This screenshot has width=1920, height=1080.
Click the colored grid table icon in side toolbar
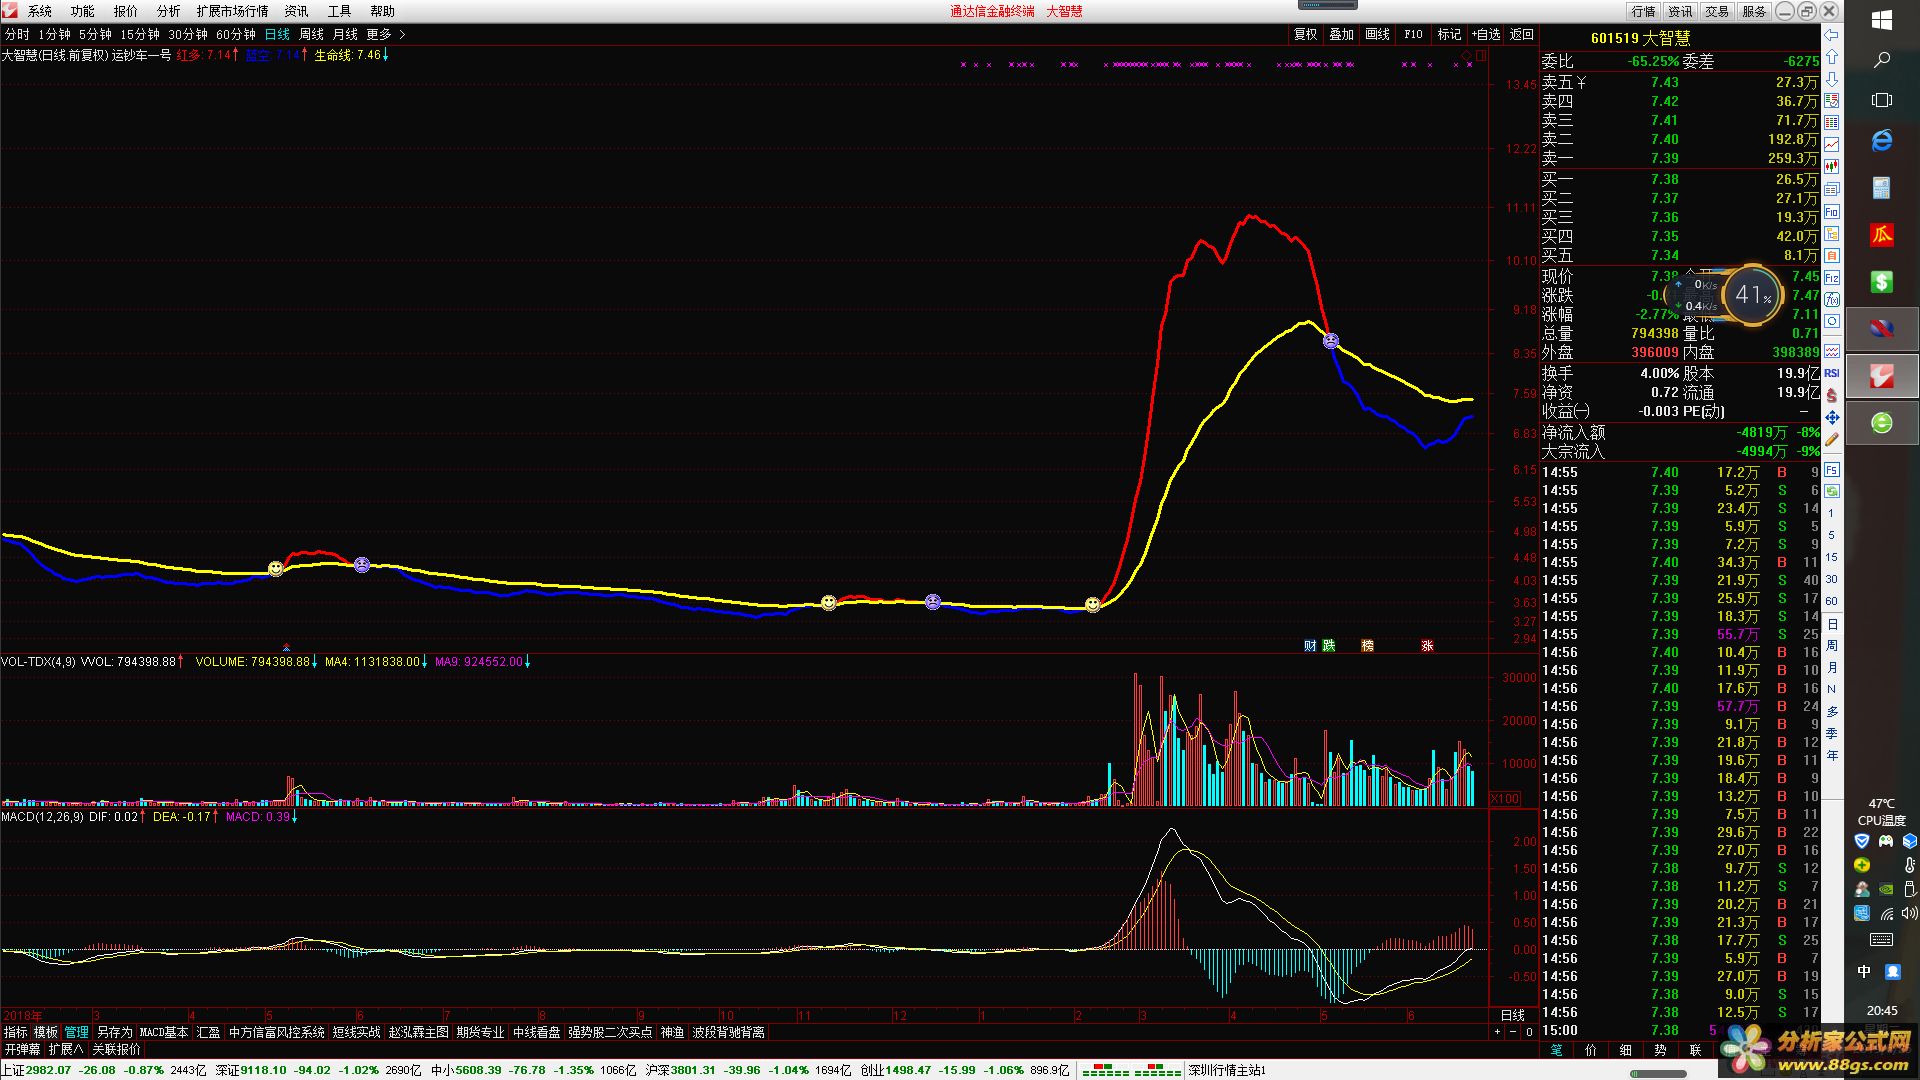pos(1831,123)
